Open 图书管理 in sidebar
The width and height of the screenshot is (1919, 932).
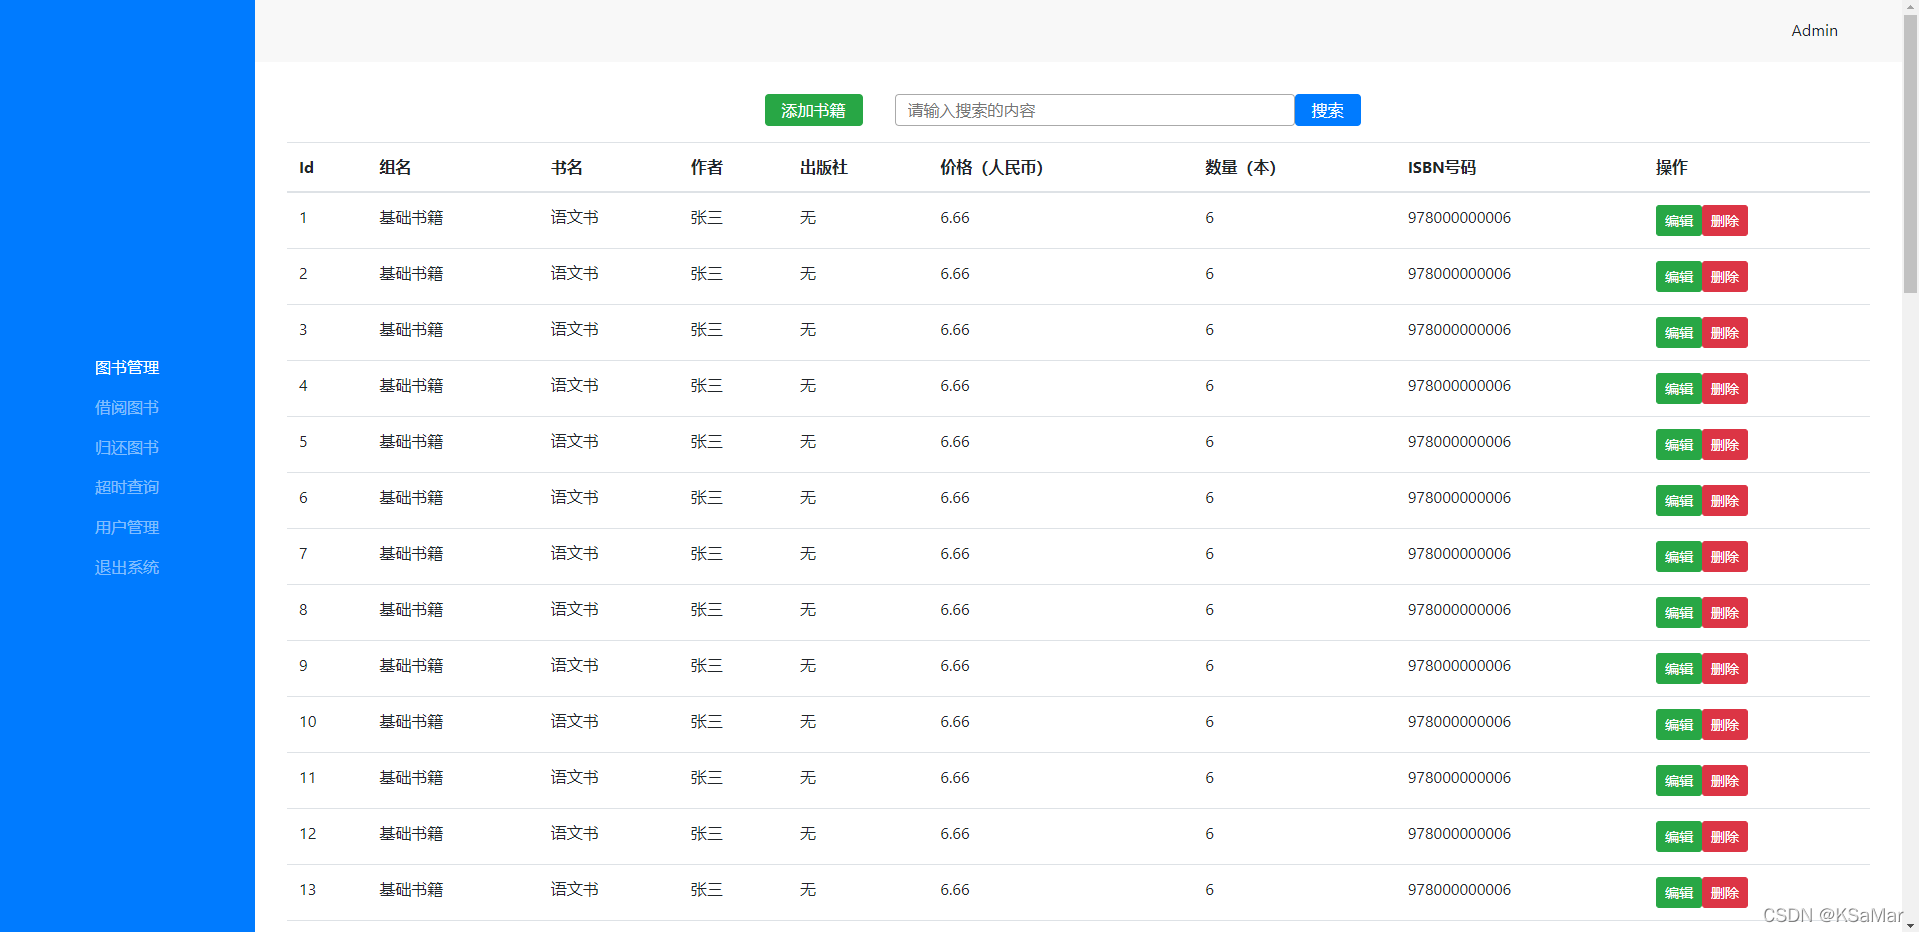[127, 367]
